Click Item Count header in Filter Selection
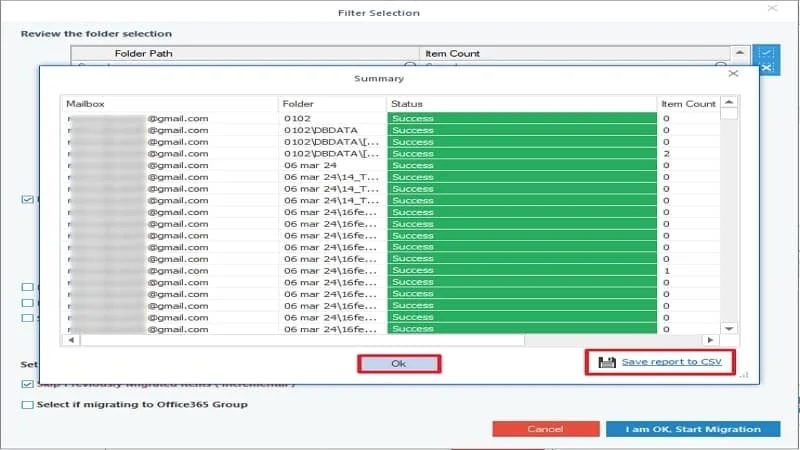Viewport: 800px width, 450px height. (575, 54)
